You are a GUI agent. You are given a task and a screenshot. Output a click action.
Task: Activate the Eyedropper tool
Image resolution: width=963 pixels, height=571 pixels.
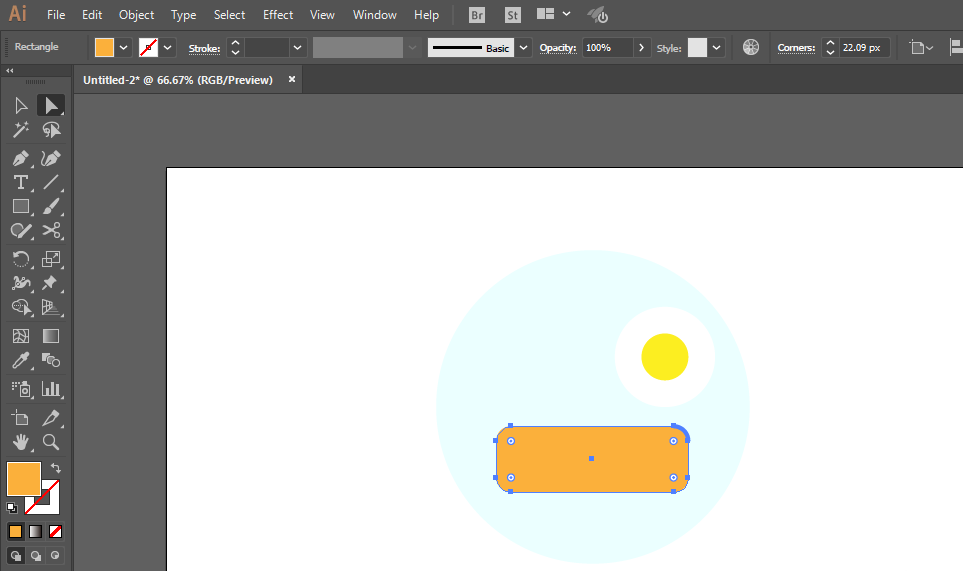[20, 360]
